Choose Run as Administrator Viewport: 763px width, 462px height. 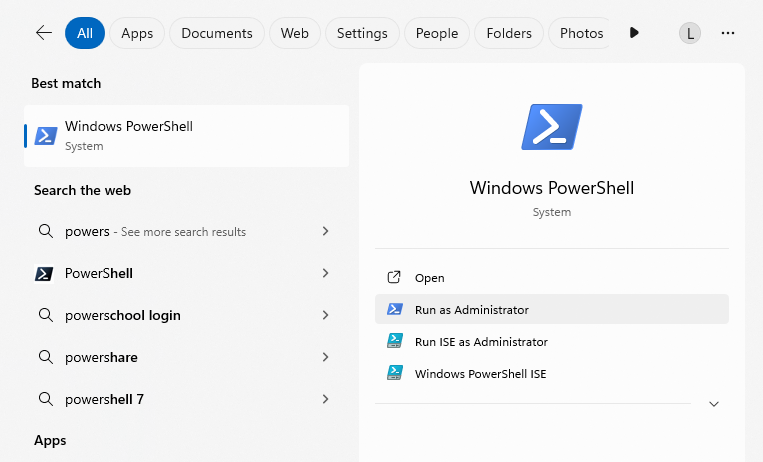(552, 309)
